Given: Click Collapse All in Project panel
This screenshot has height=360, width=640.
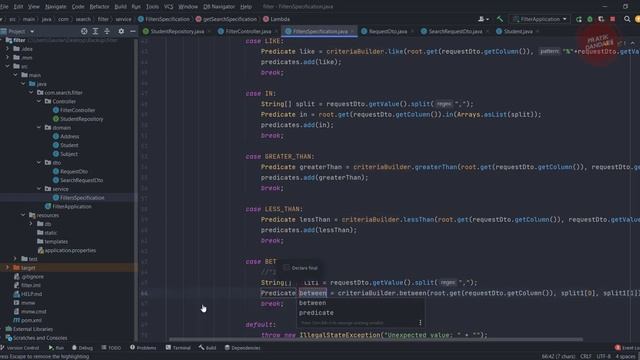Looking at the screenshot, I should (107, 31).
